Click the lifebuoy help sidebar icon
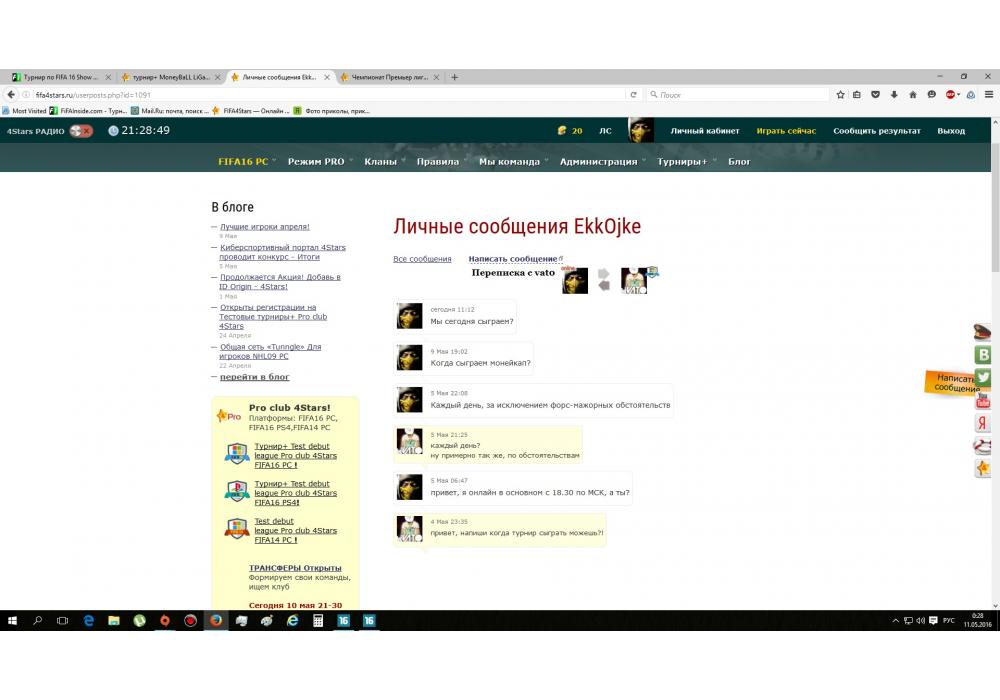Image resolution: width=1000 pixels, height=700 pixels. coord(984,446)
